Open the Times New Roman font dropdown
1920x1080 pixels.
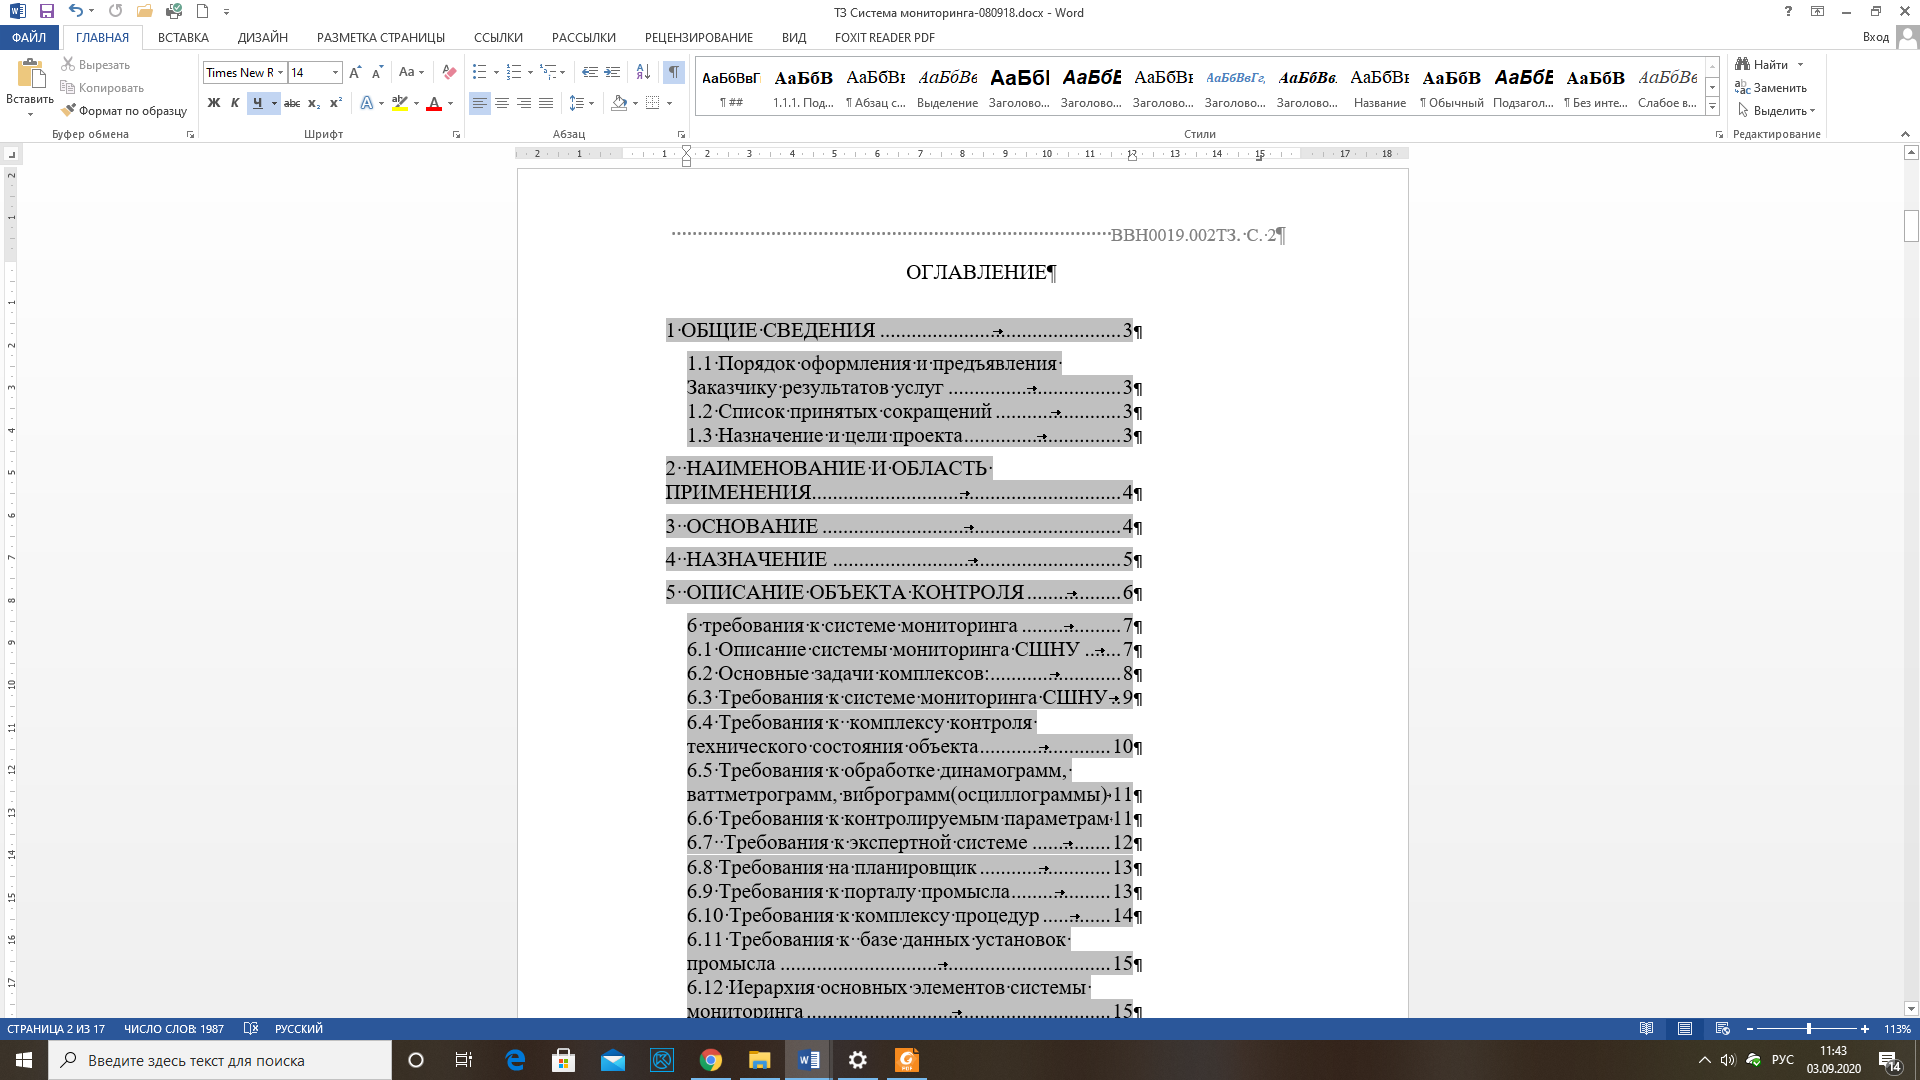281,72
